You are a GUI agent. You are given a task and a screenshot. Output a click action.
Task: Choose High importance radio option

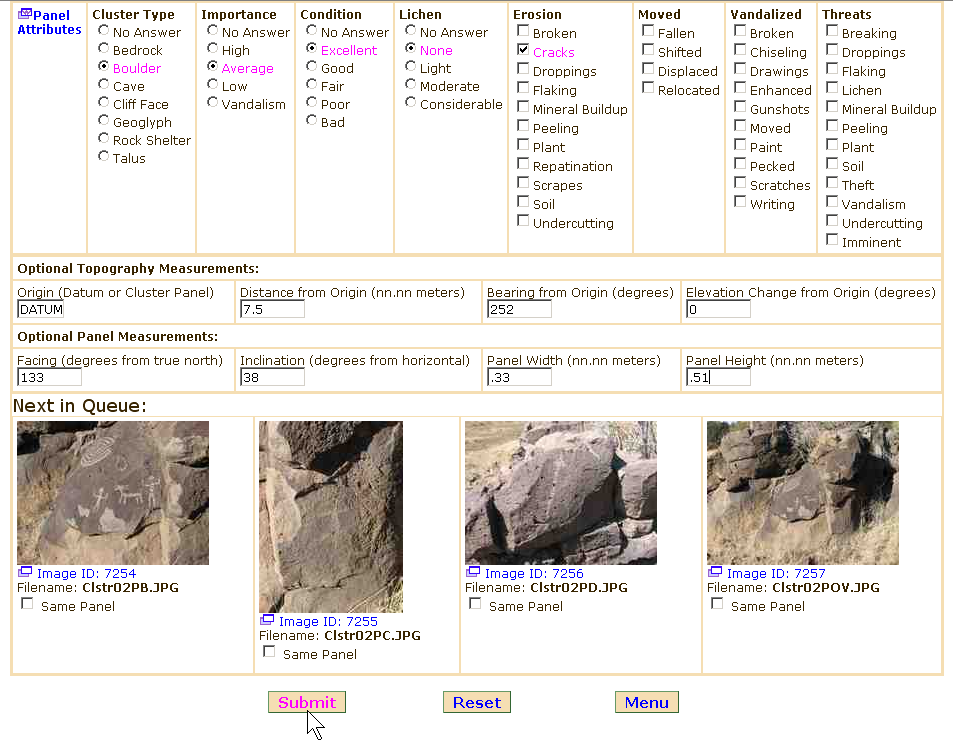point(213,49)
